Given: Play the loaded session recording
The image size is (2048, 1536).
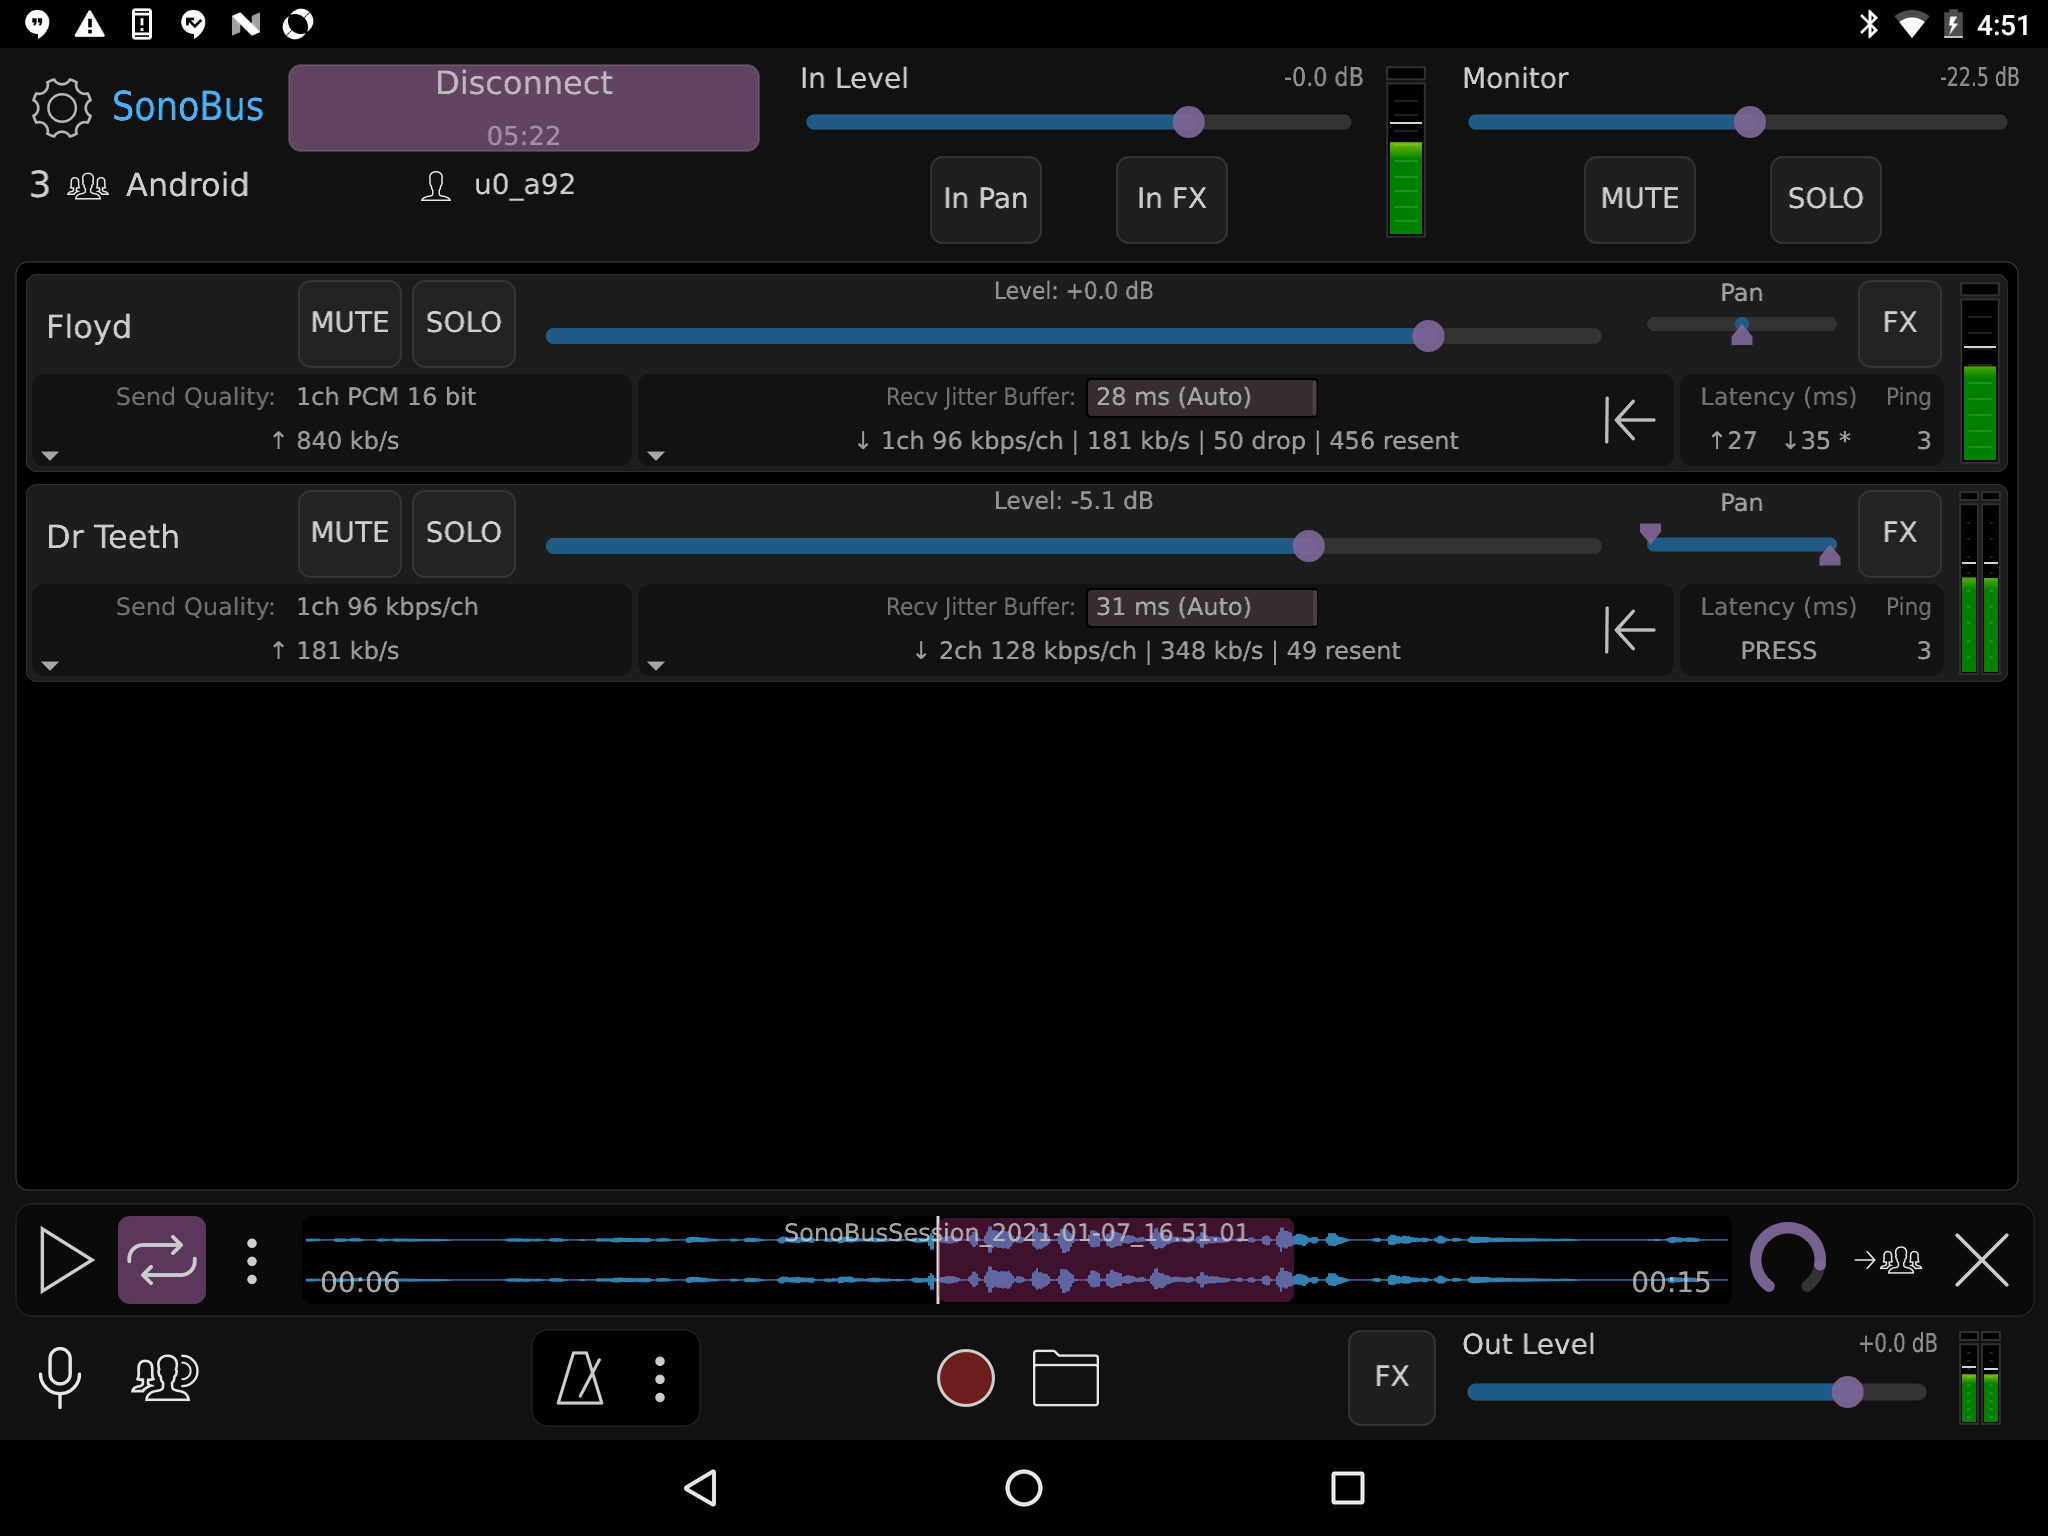Looking at the screenshot, I should pos(65,1260).
